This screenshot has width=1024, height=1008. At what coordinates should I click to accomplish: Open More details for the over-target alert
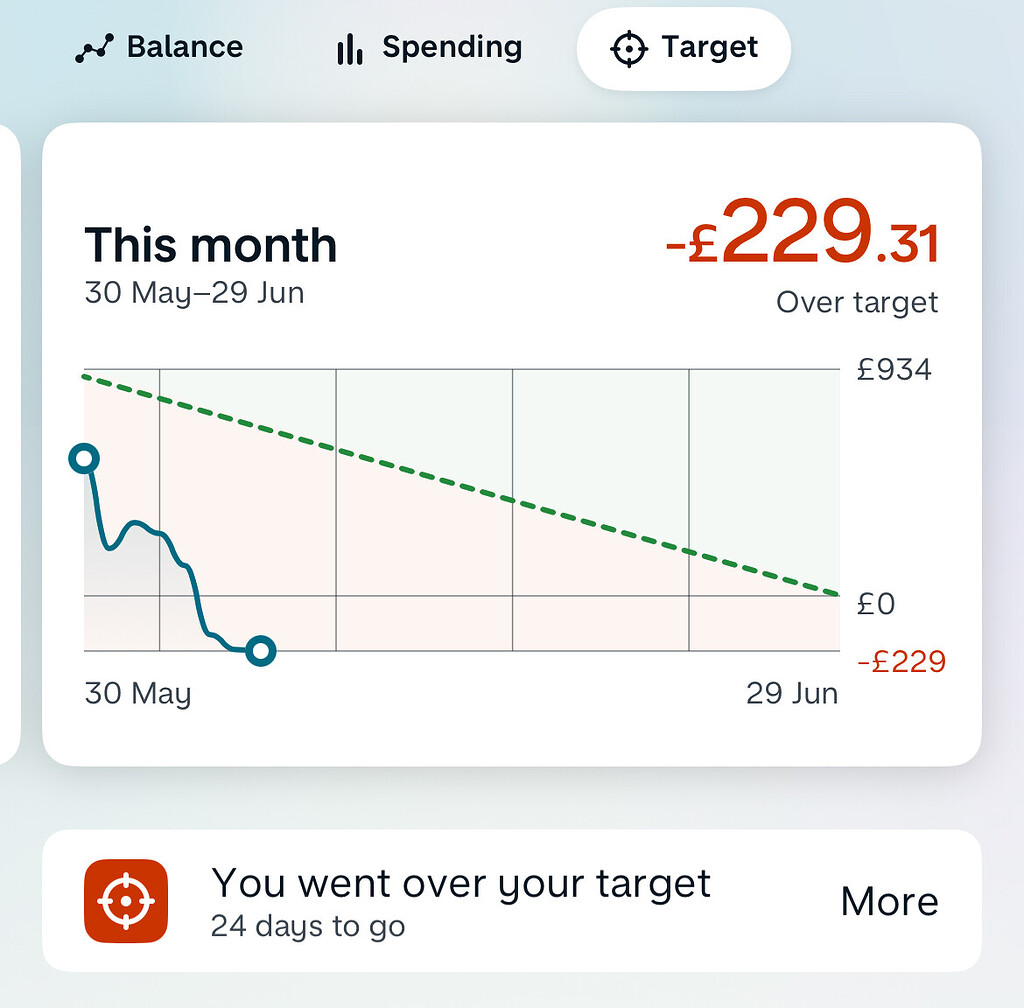[889, 901]
